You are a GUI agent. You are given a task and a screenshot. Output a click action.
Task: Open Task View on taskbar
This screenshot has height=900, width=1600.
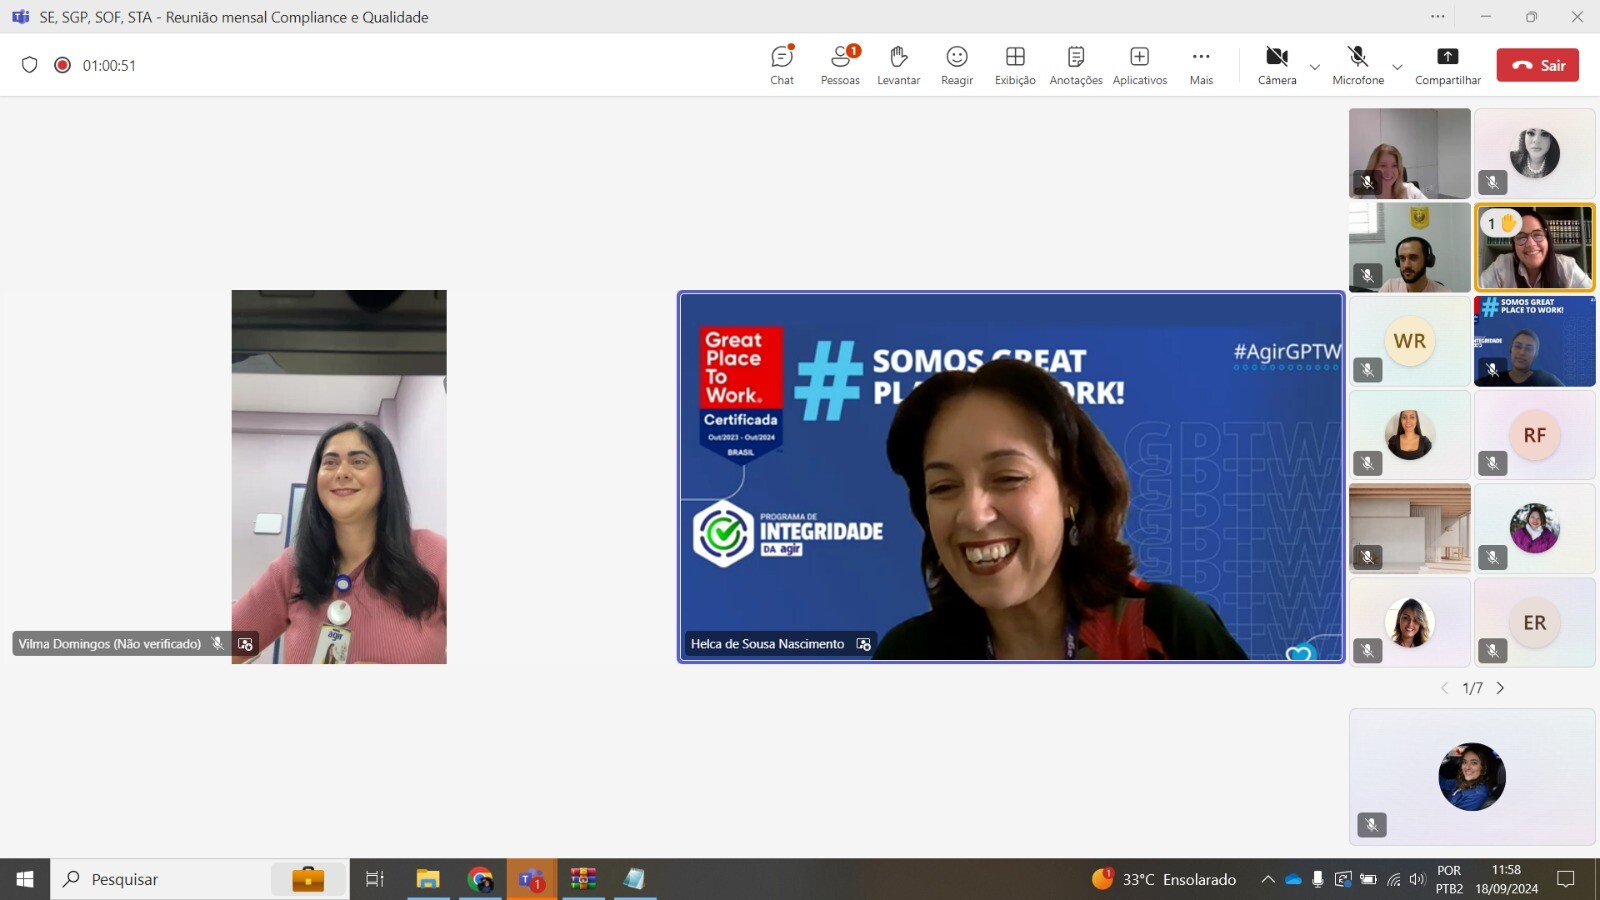(x=375, y=879)
